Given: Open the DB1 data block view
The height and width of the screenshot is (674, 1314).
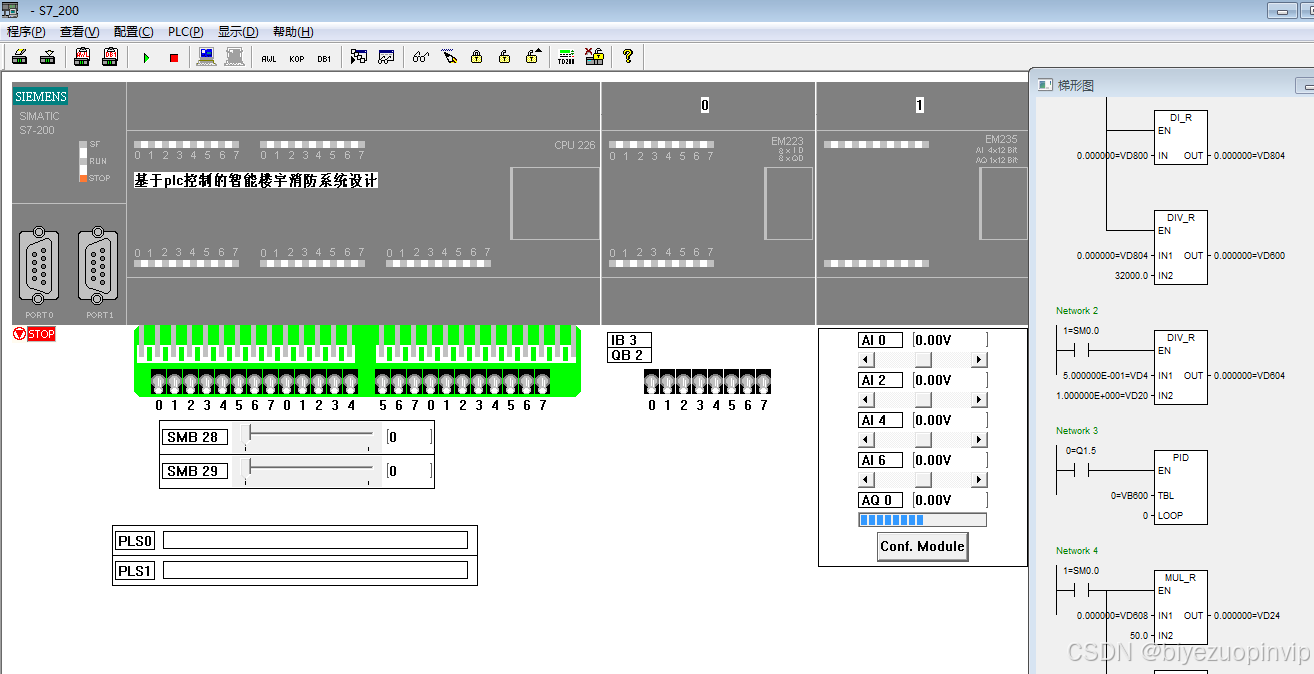Looking at the screenshot, I should [324, 58].
